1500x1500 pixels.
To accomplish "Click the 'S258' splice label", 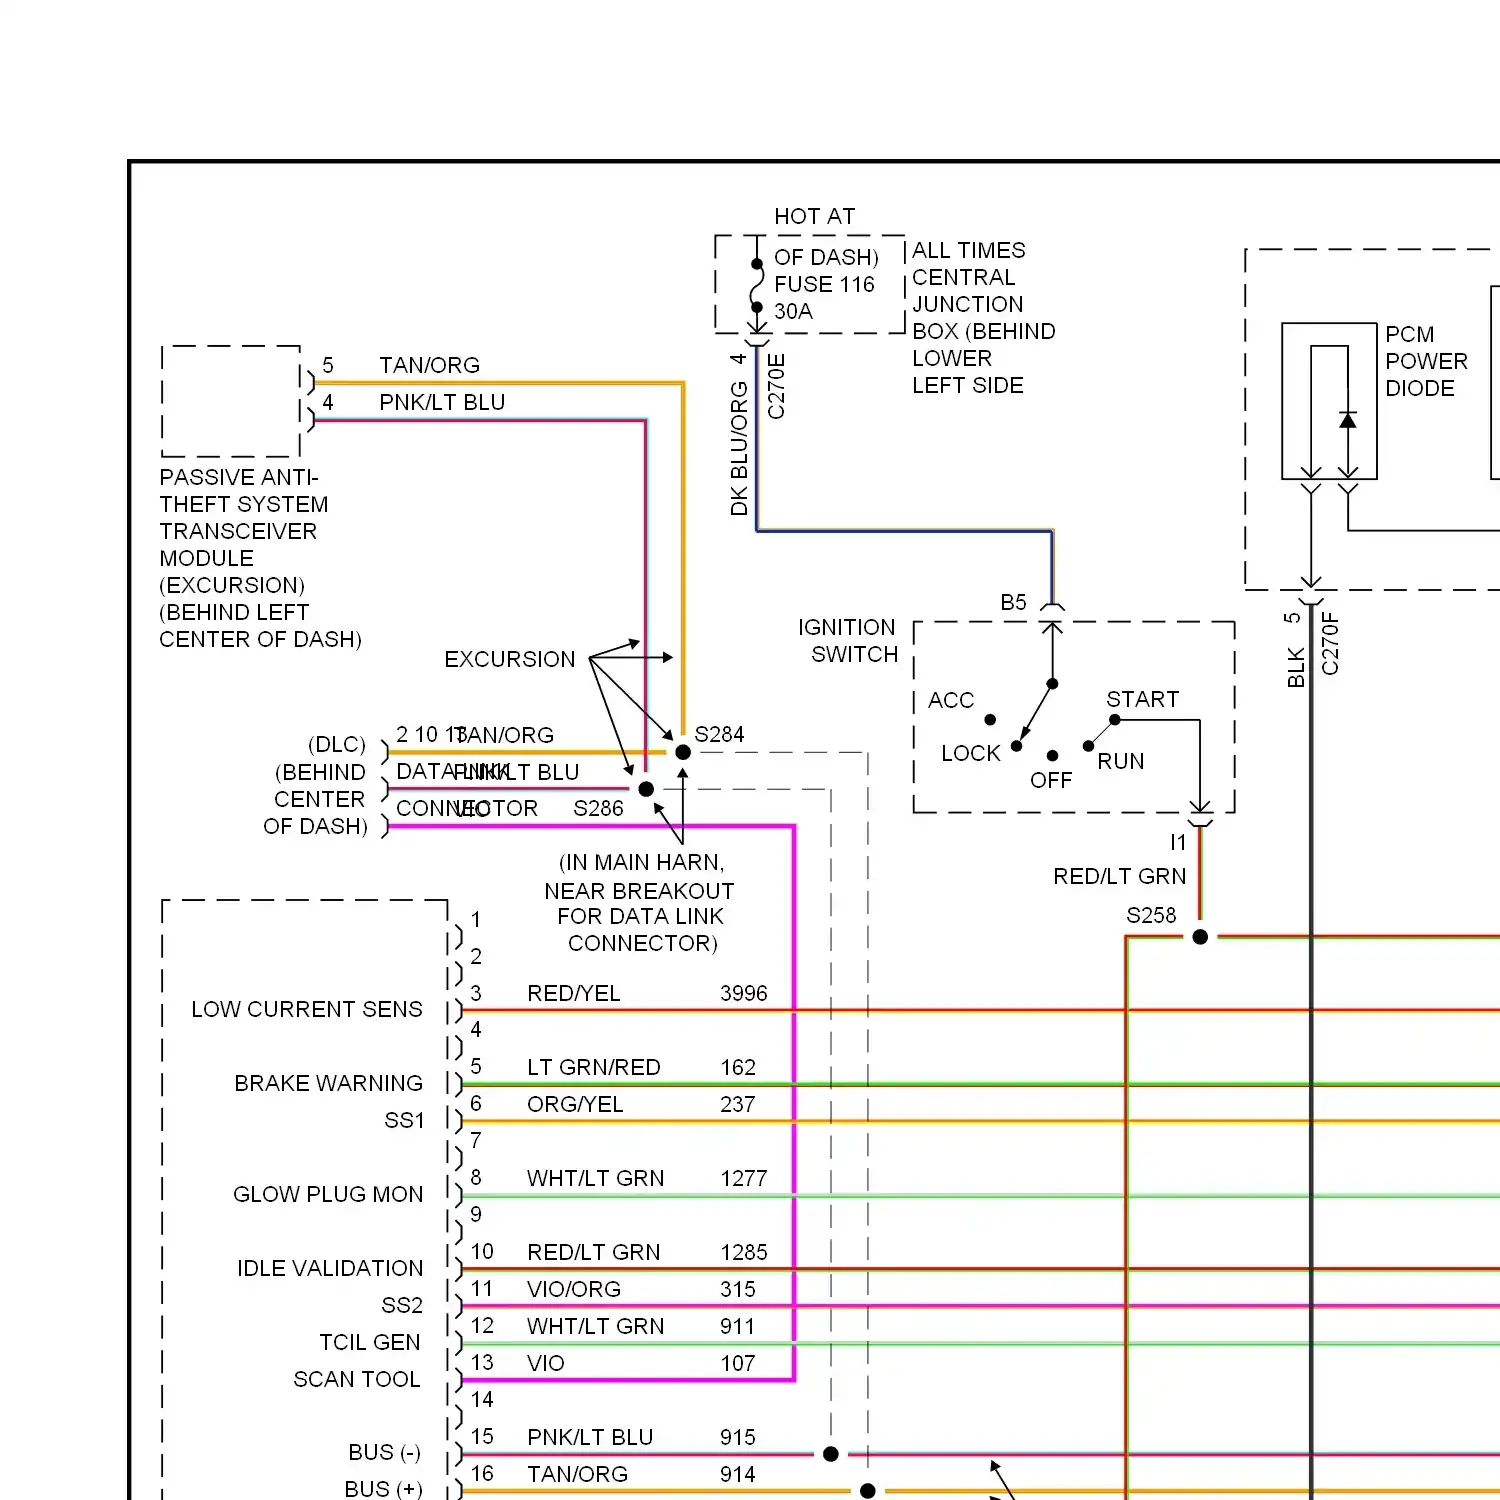I will click(x=1151, y=915).
